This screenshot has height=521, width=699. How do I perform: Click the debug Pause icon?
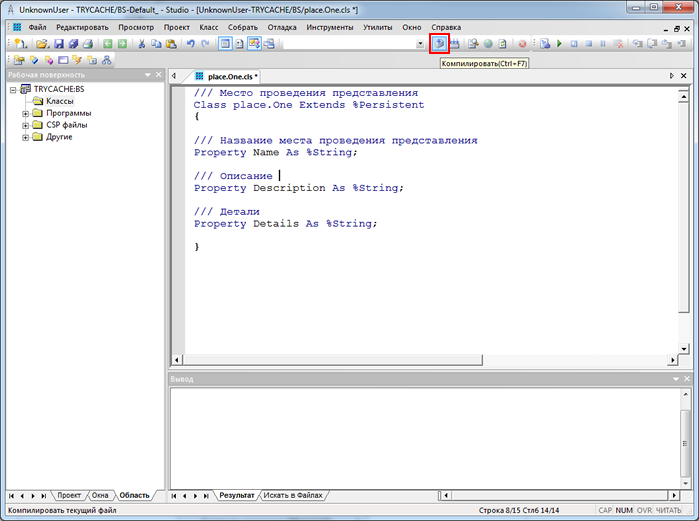(x=603, y=44)
